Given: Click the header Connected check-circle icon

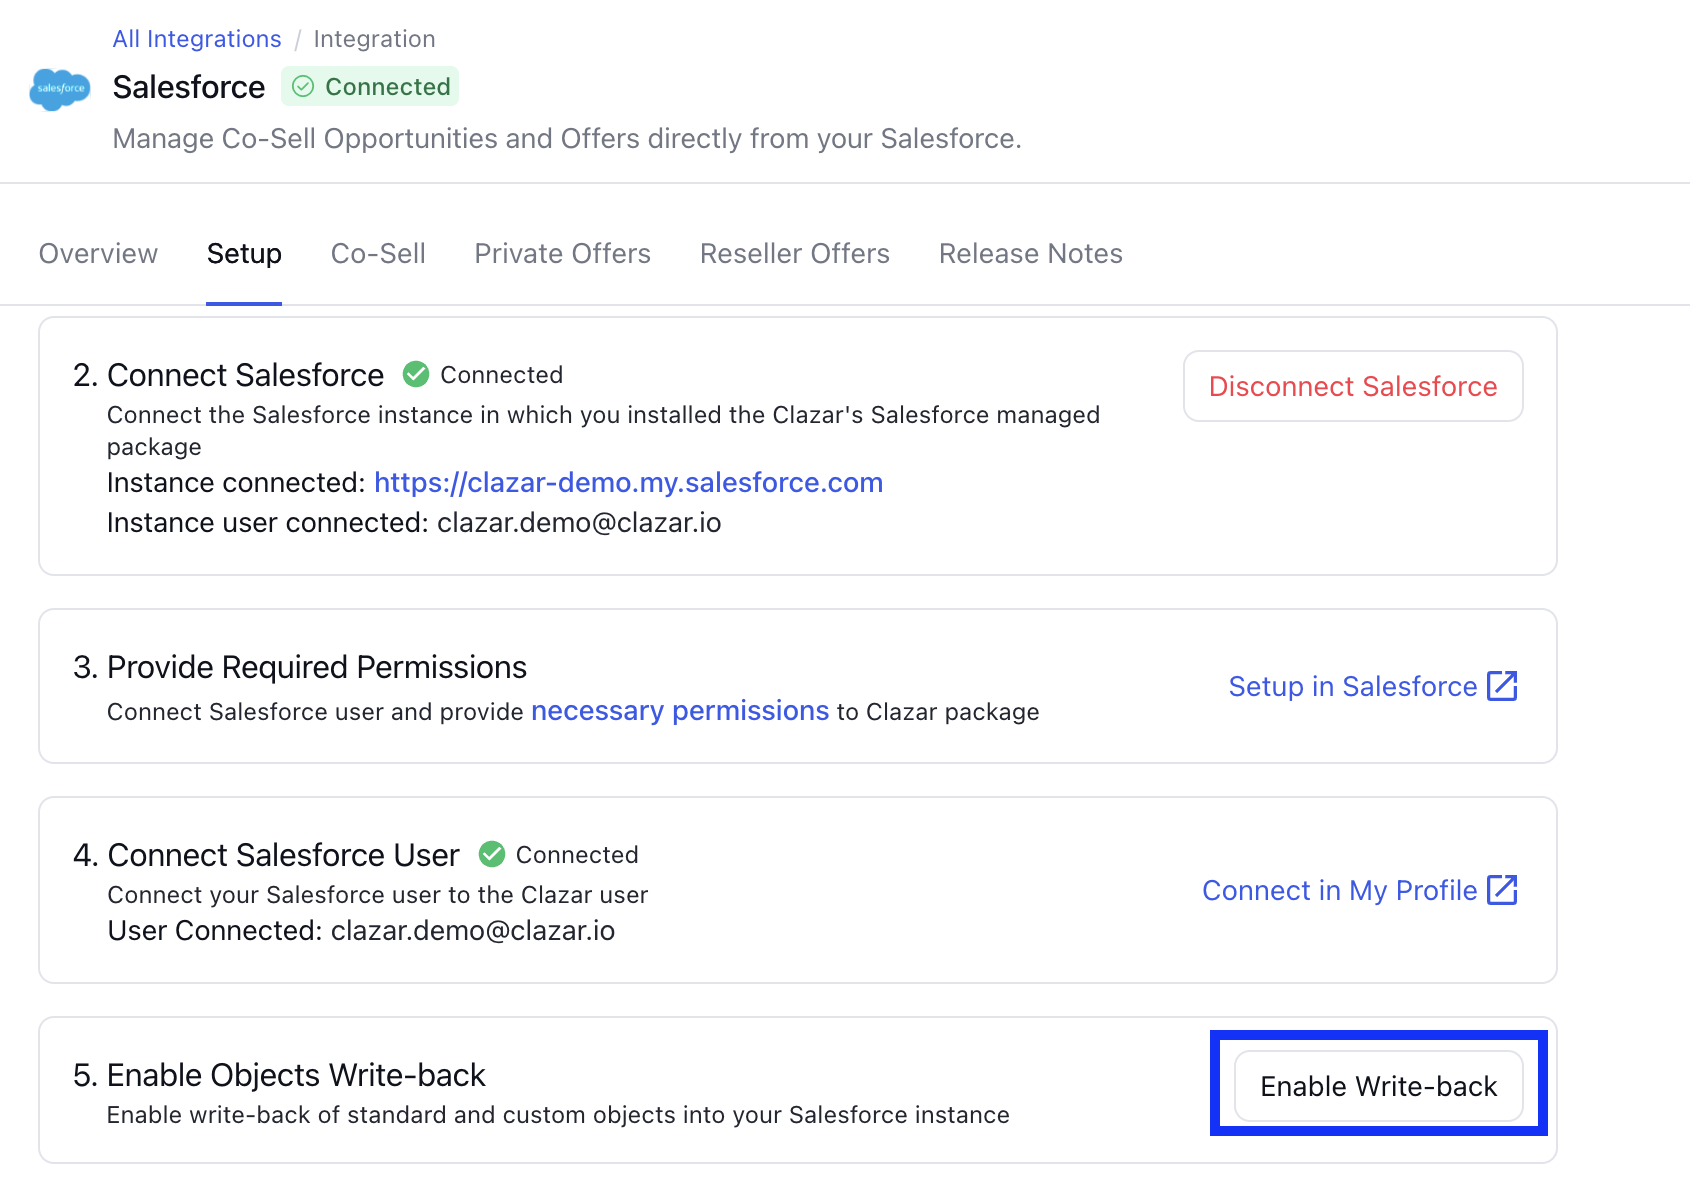Looking at the screenshot, I should [x=303, y=87].
